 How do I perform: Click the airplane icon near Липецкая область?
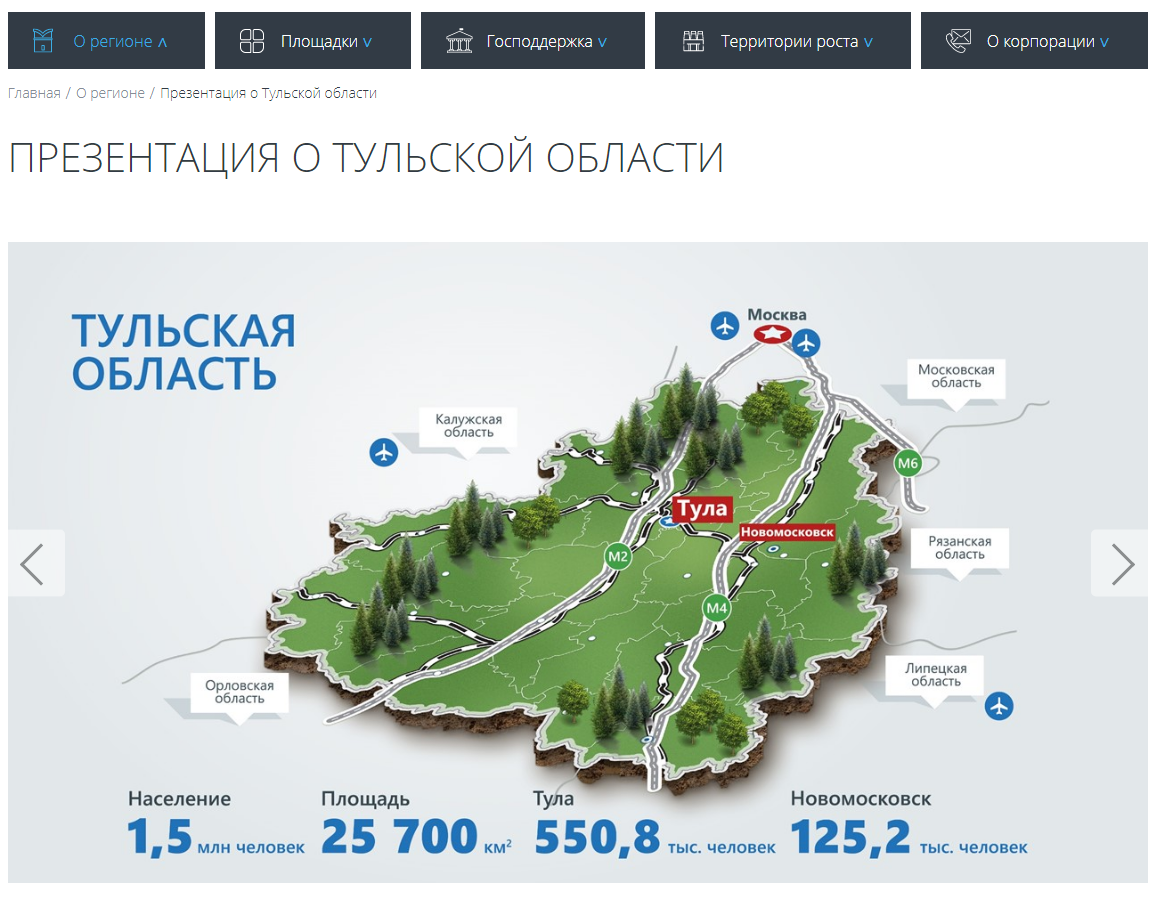pos(1001,706)
